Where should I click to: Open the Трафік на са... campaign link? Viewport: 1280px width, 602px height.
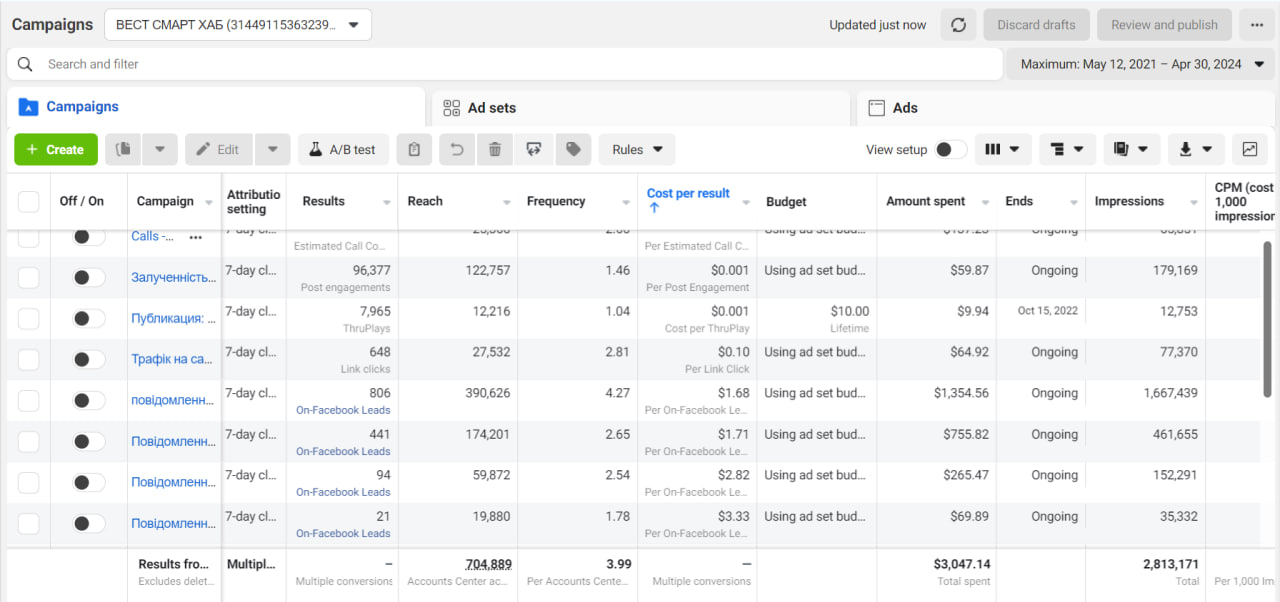172,359
